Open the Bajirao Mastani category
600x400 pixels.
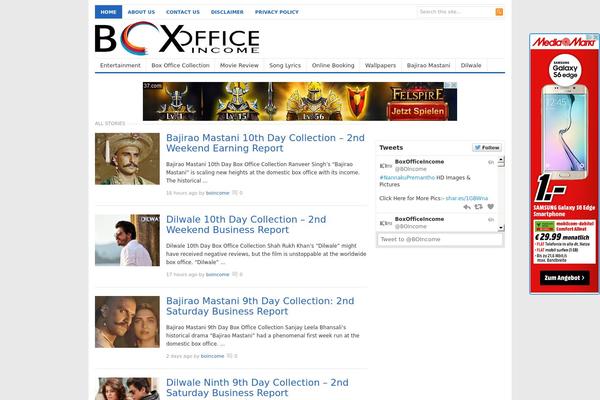[x=428, y=65]
